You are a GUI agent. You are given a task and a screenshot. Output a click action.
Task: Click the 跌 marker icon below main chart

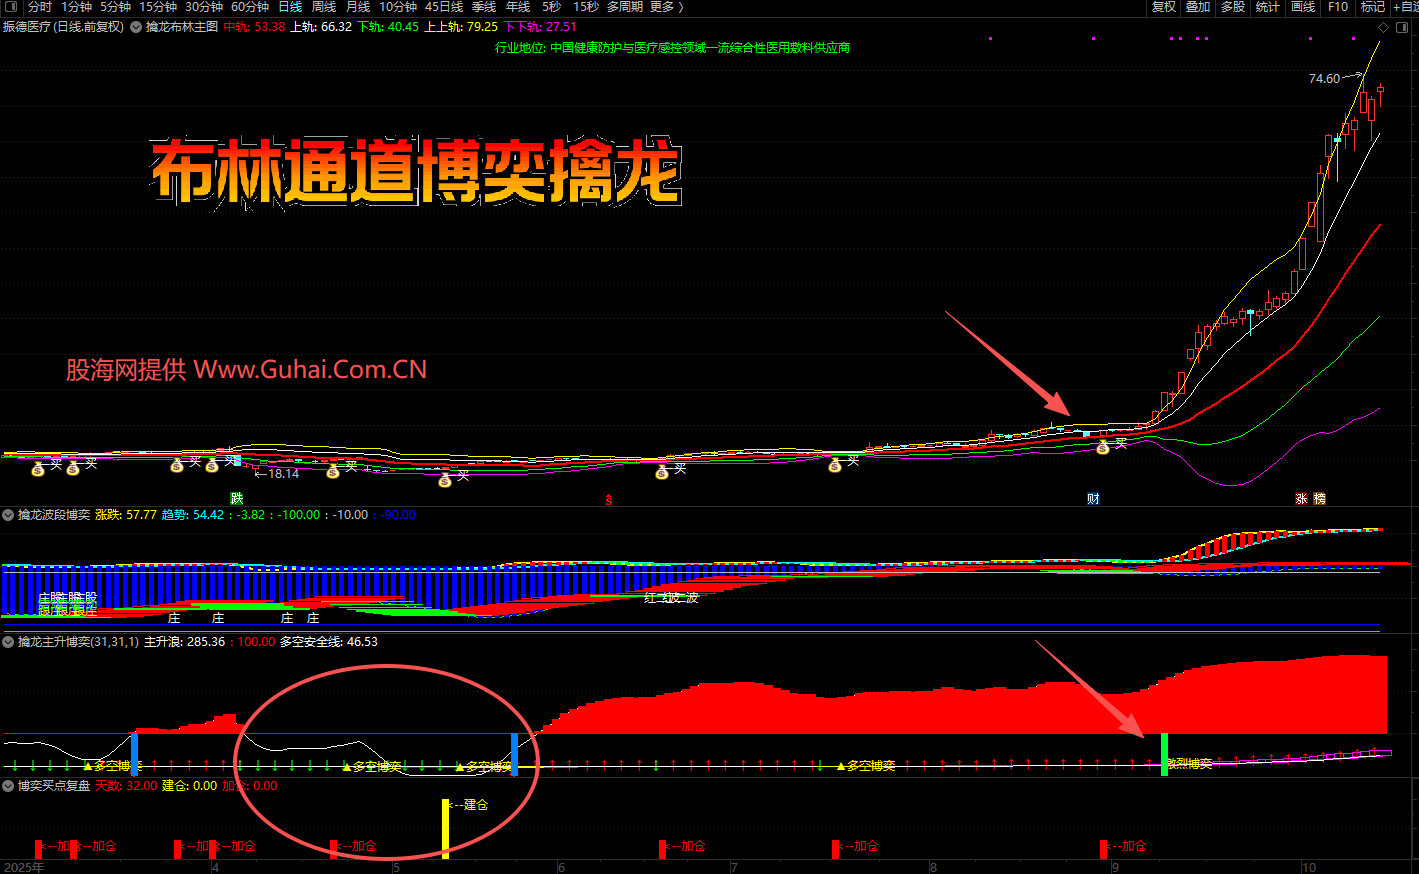point(237,498)
